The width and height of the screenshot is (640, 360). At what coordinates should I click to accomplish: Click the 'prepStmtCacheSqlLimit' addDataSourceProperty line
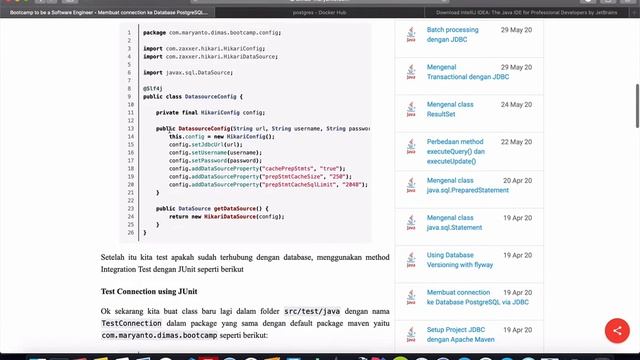[268, 184]
